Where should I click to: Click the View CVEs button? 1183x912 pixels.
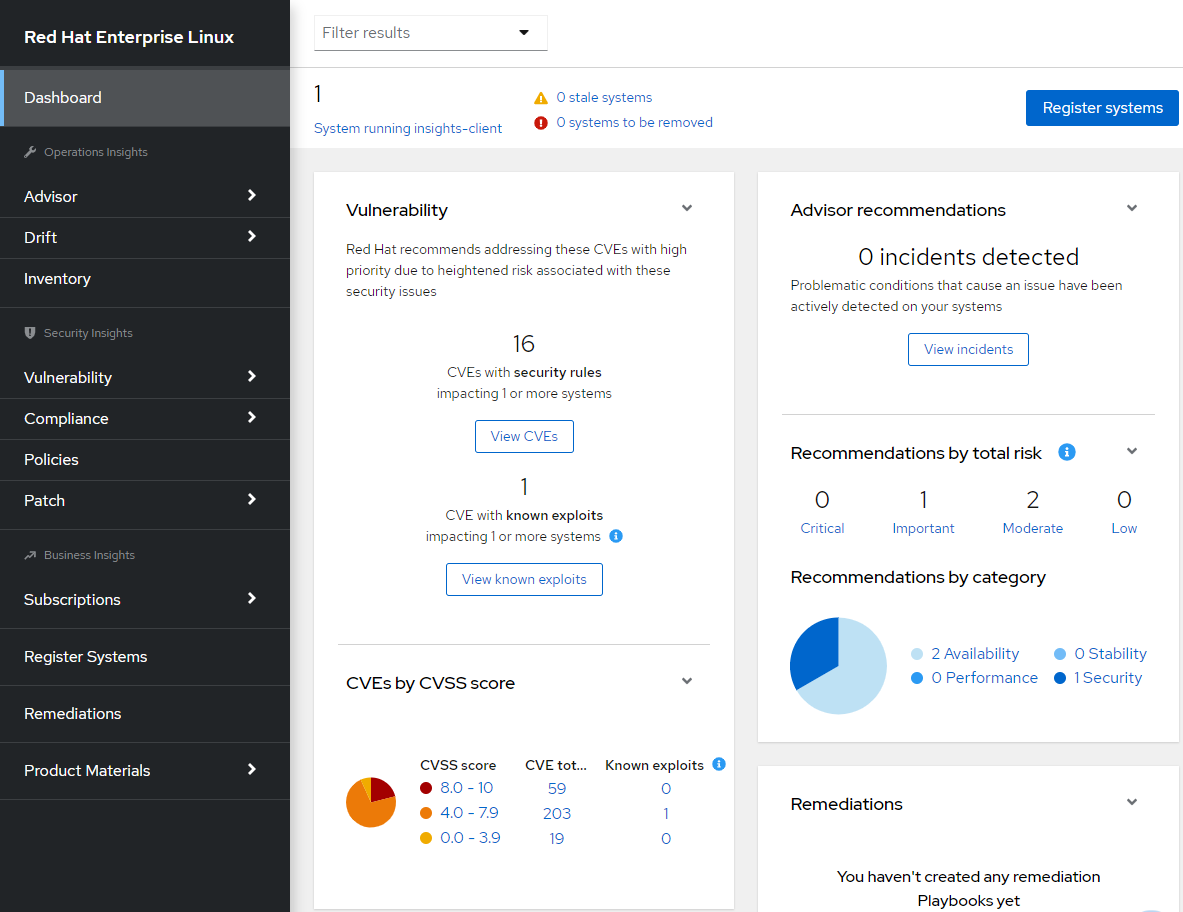(524, 437)
